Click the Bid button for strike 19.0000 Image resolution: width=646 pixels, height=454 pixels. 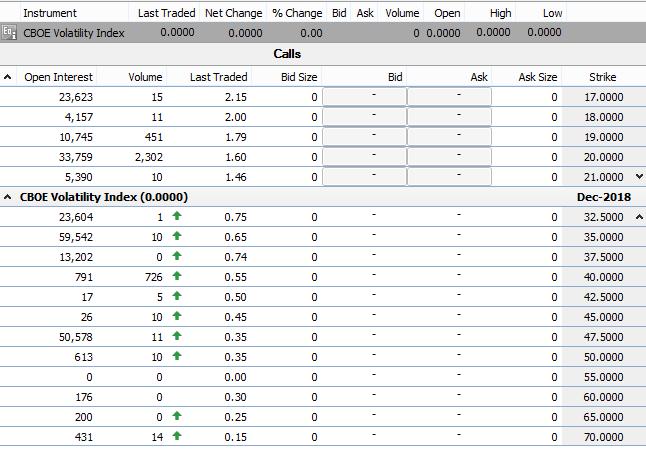(365, 137)
